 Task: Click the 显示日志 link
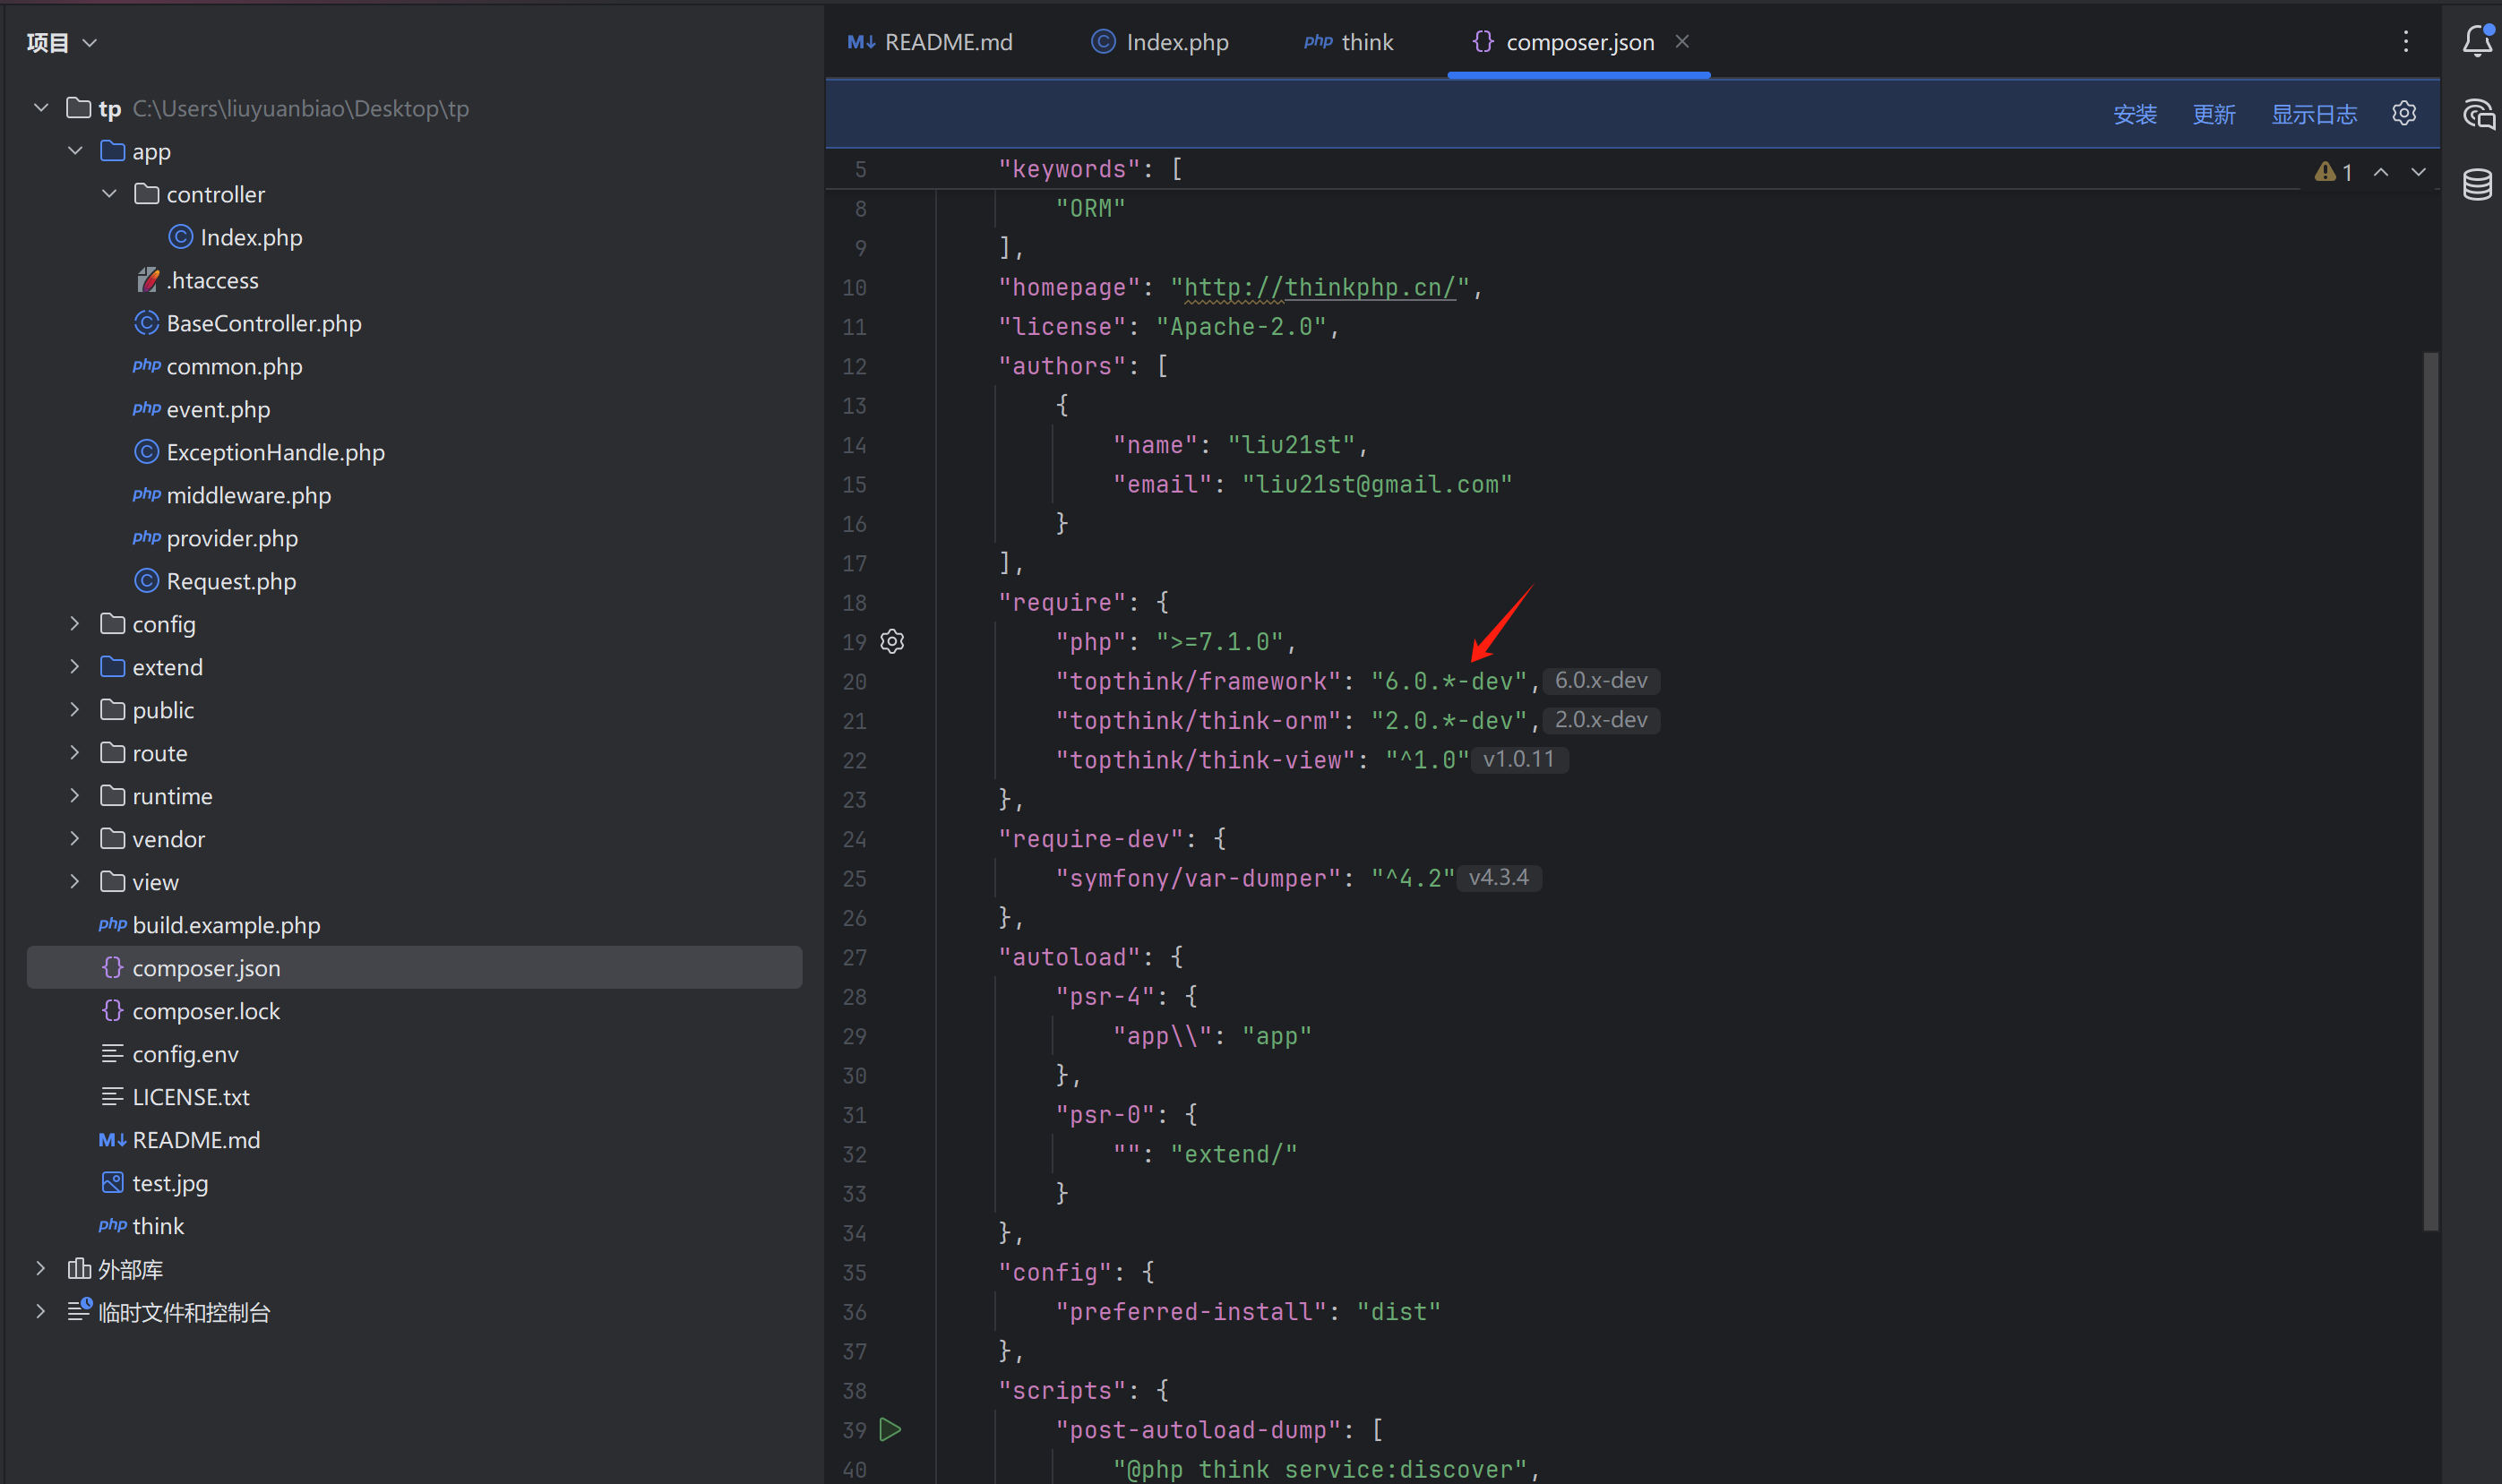(2313, 115)
